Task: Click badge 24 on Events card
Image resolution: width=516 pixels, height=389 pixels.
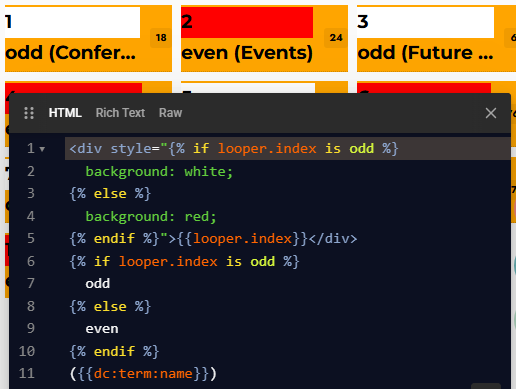Action: click(x=336, y=38)
